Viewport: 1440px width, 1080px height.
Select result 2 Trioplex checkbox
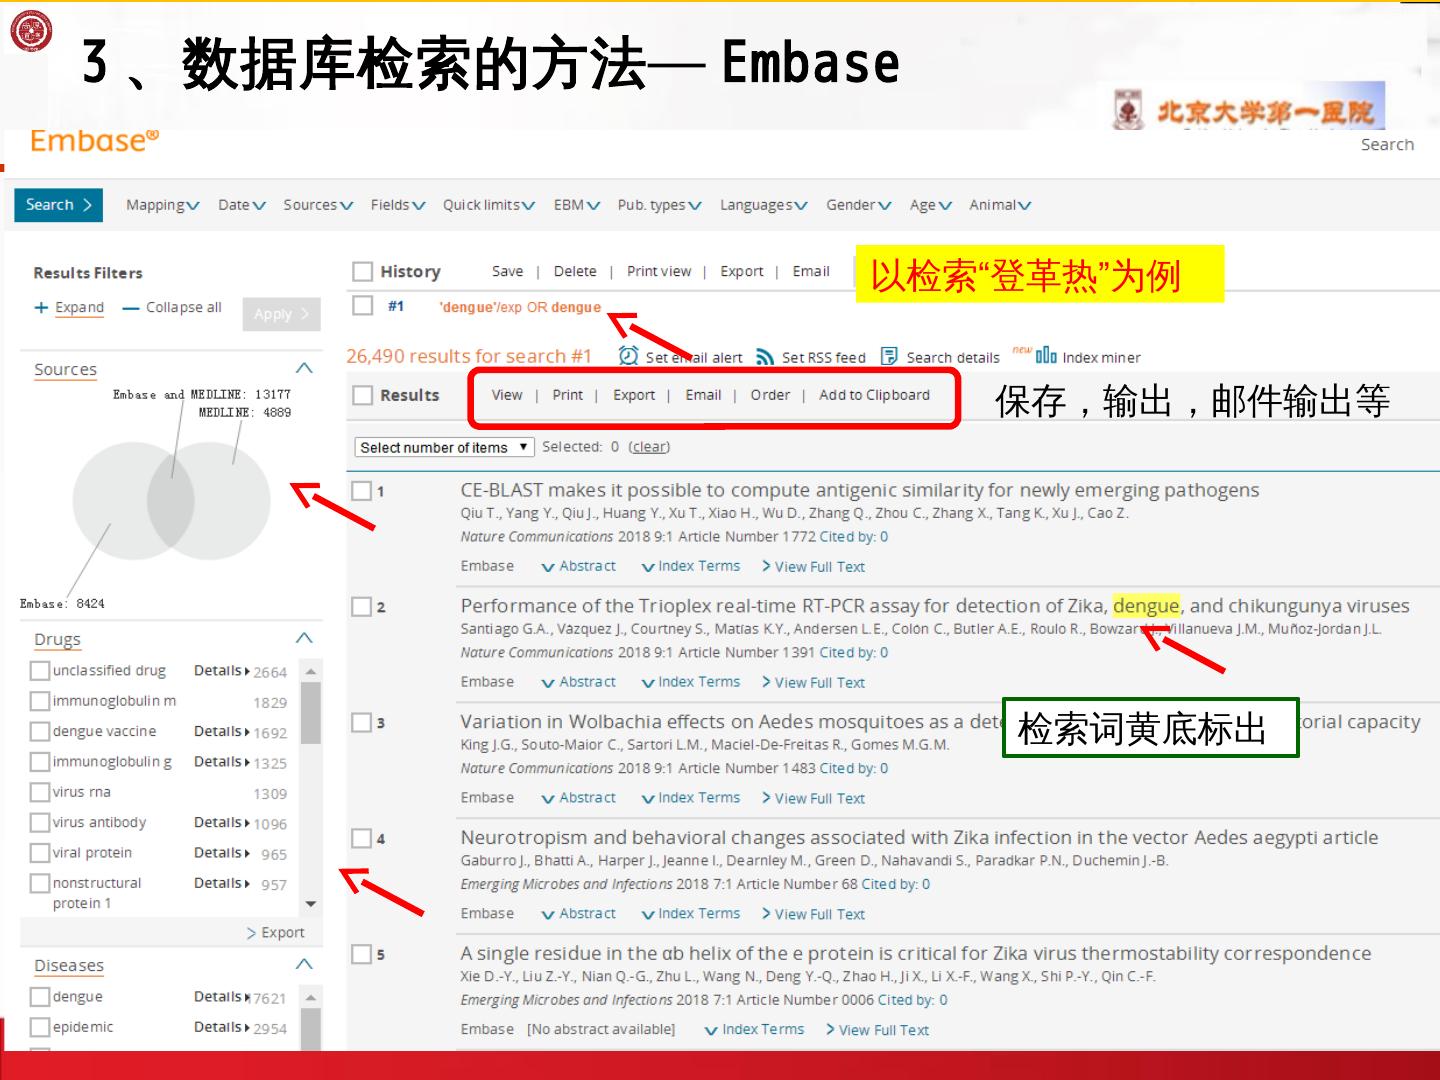pos(362,607)
